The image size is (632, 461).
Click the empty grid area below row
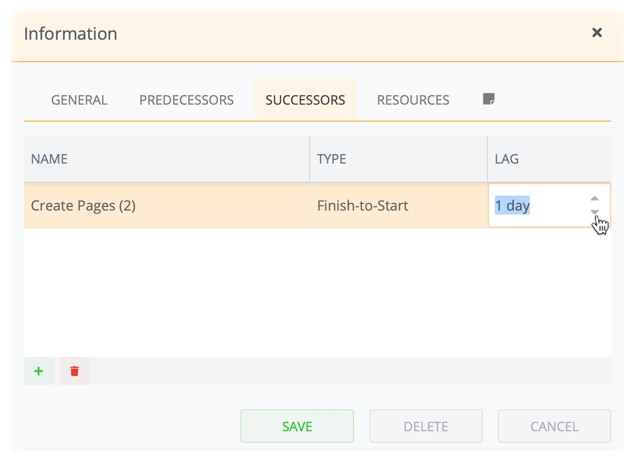point(317,292)
